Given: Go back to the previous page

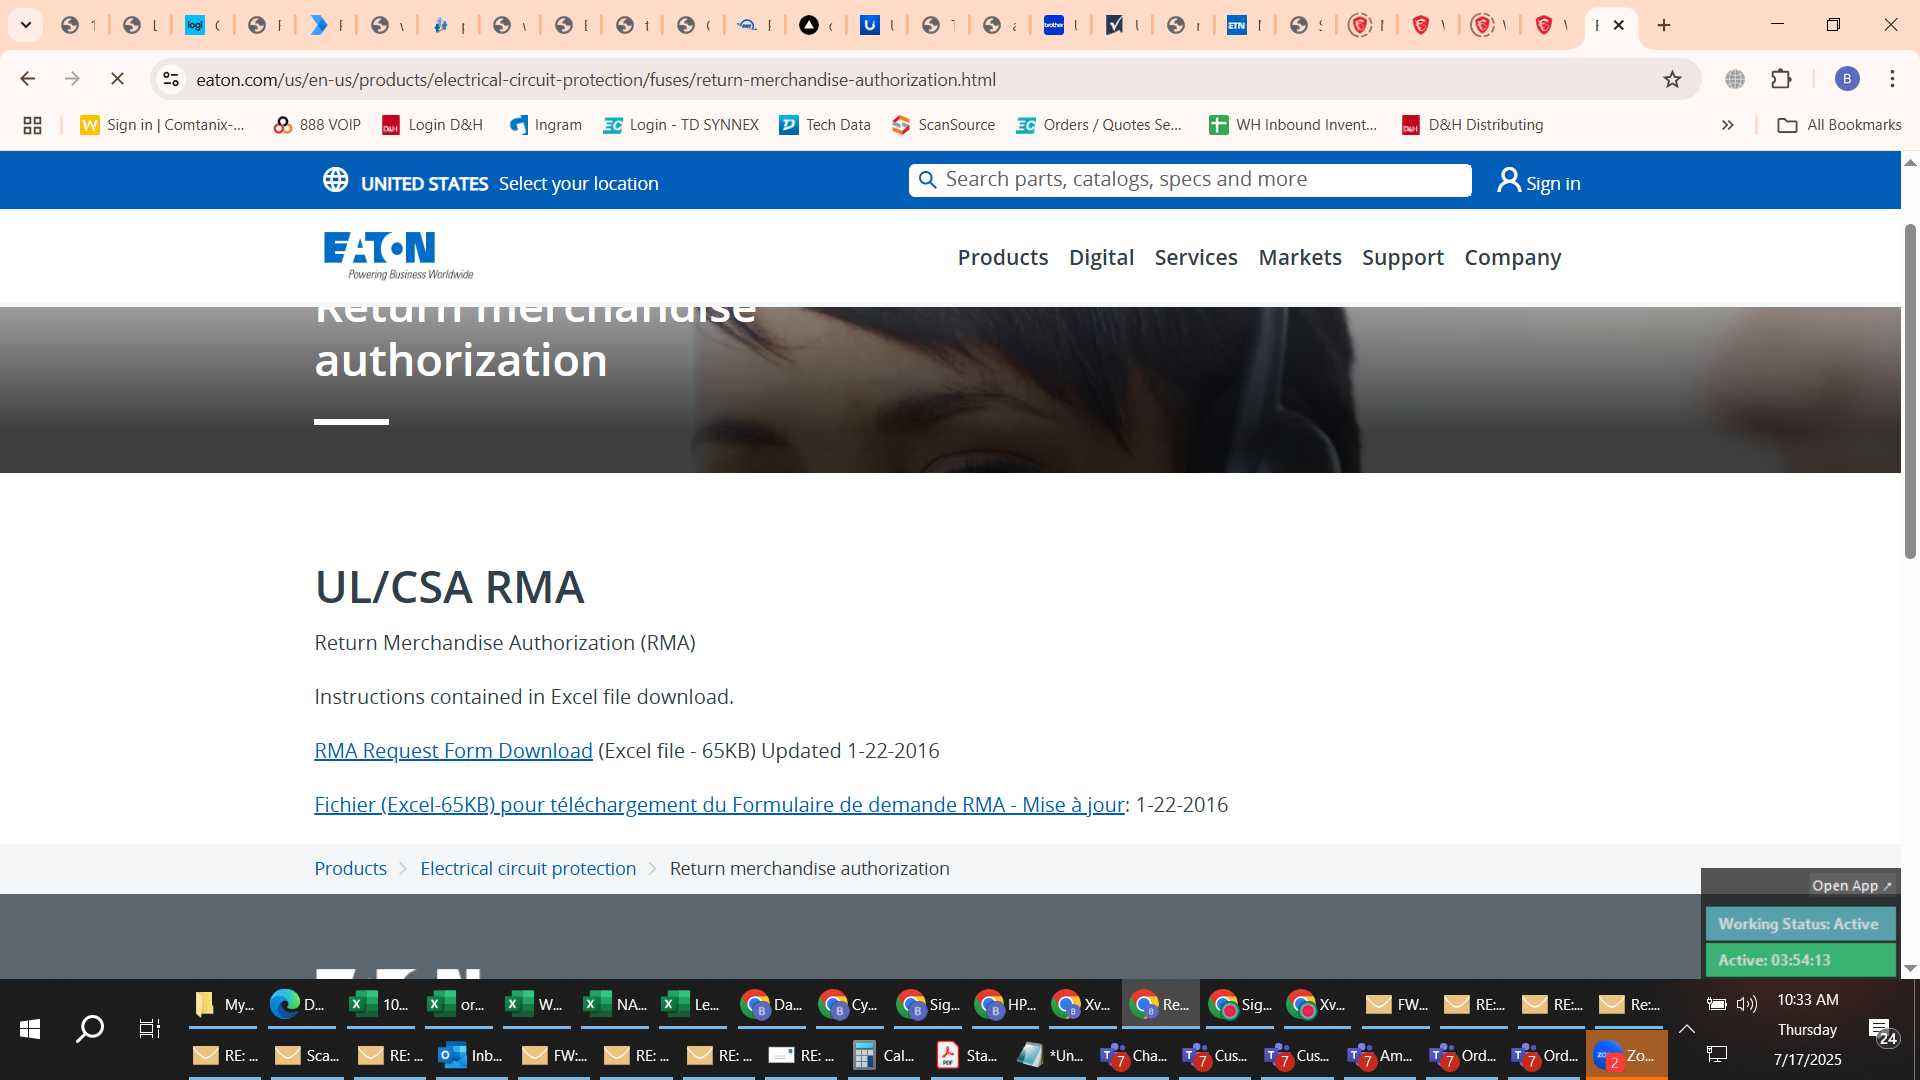Looking at the screenshot, I should [x=28, y=79].
